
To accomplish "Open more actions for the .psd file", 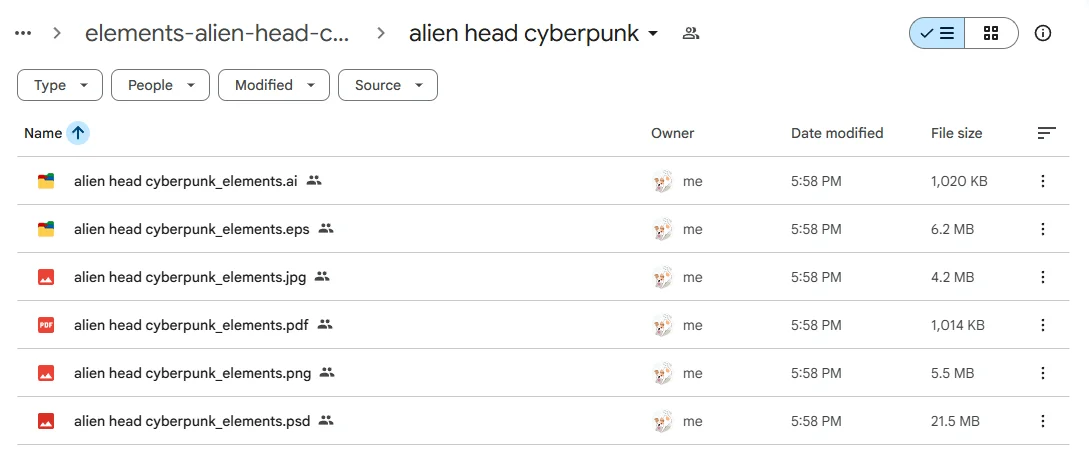I will coord(1043,421).
